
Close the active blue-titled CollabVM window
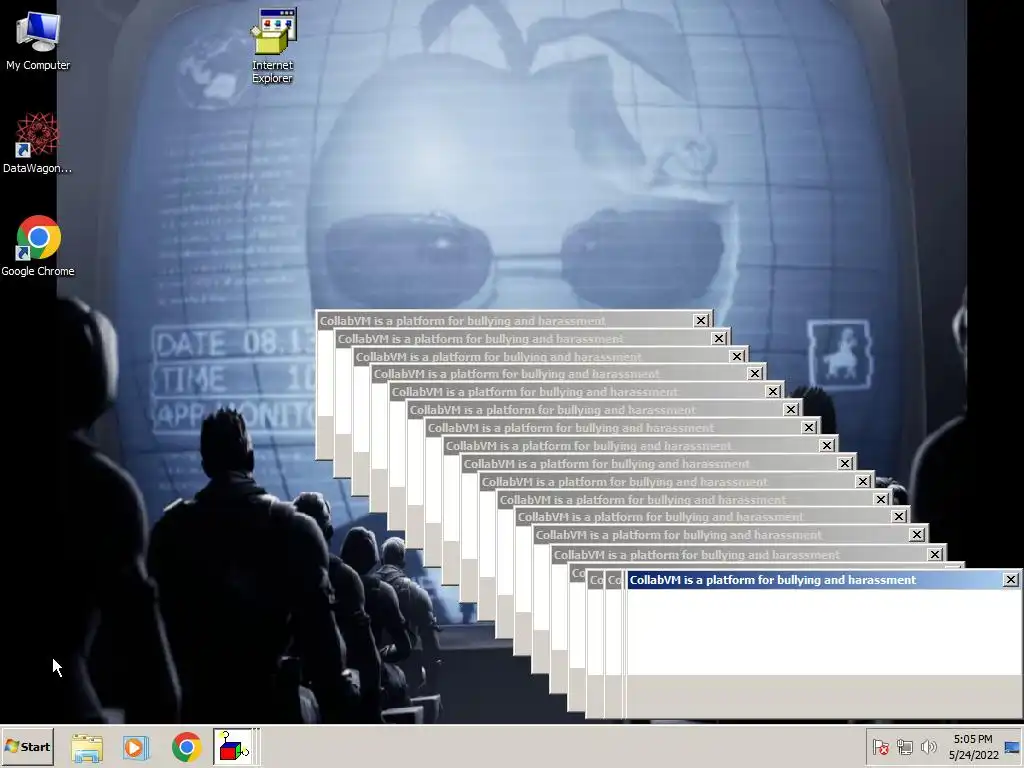[x=1010, y=579]
